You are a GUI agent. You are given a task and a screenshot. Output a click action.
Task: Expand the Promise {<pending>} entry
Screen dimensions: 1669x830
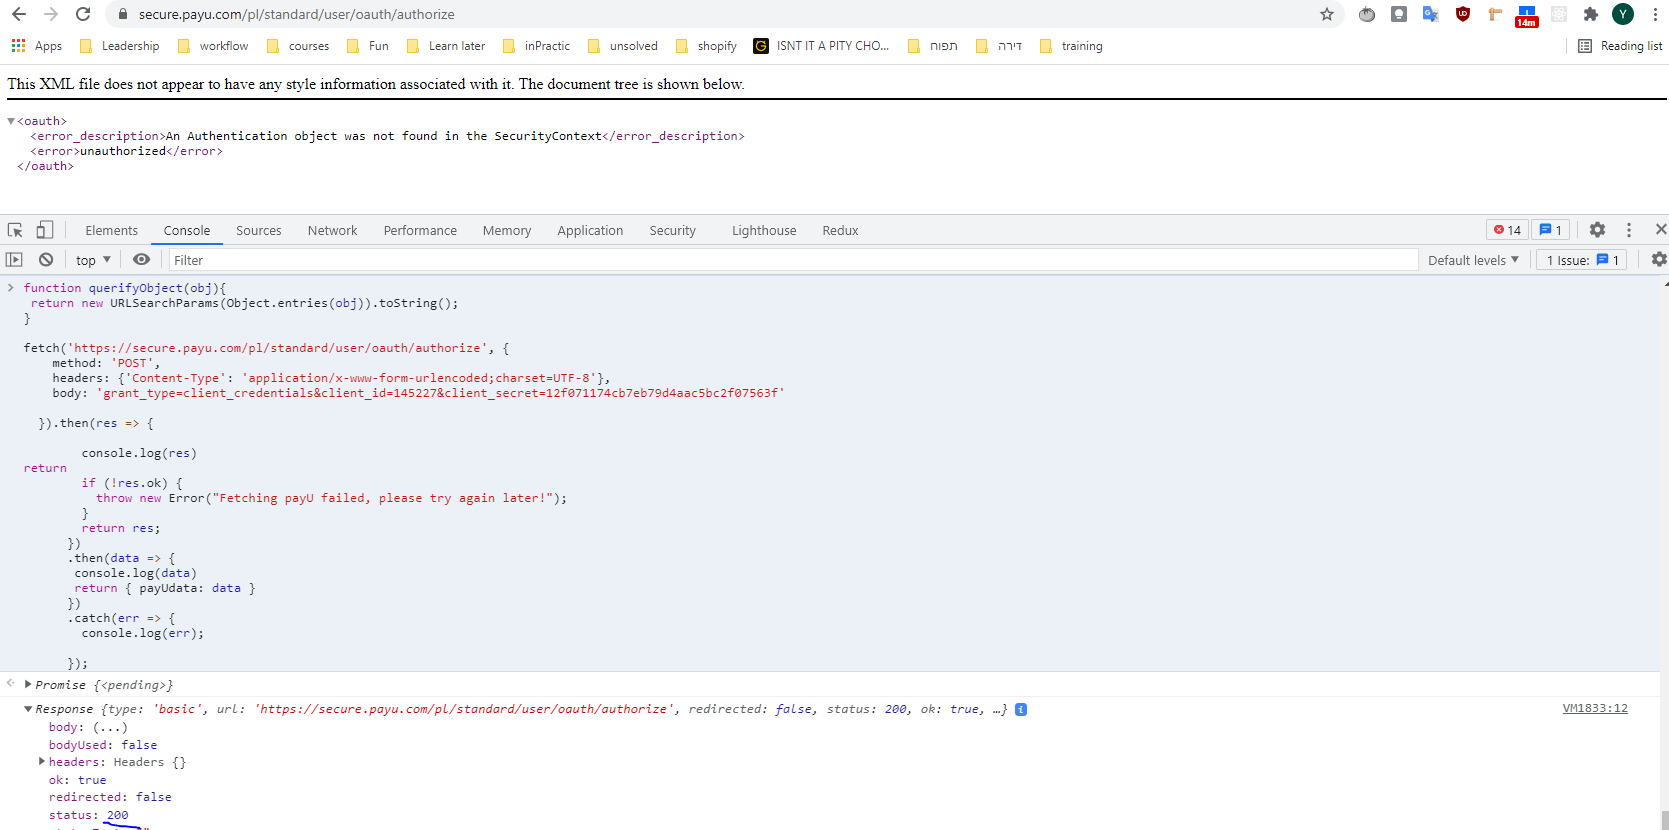tap(28, 685)
